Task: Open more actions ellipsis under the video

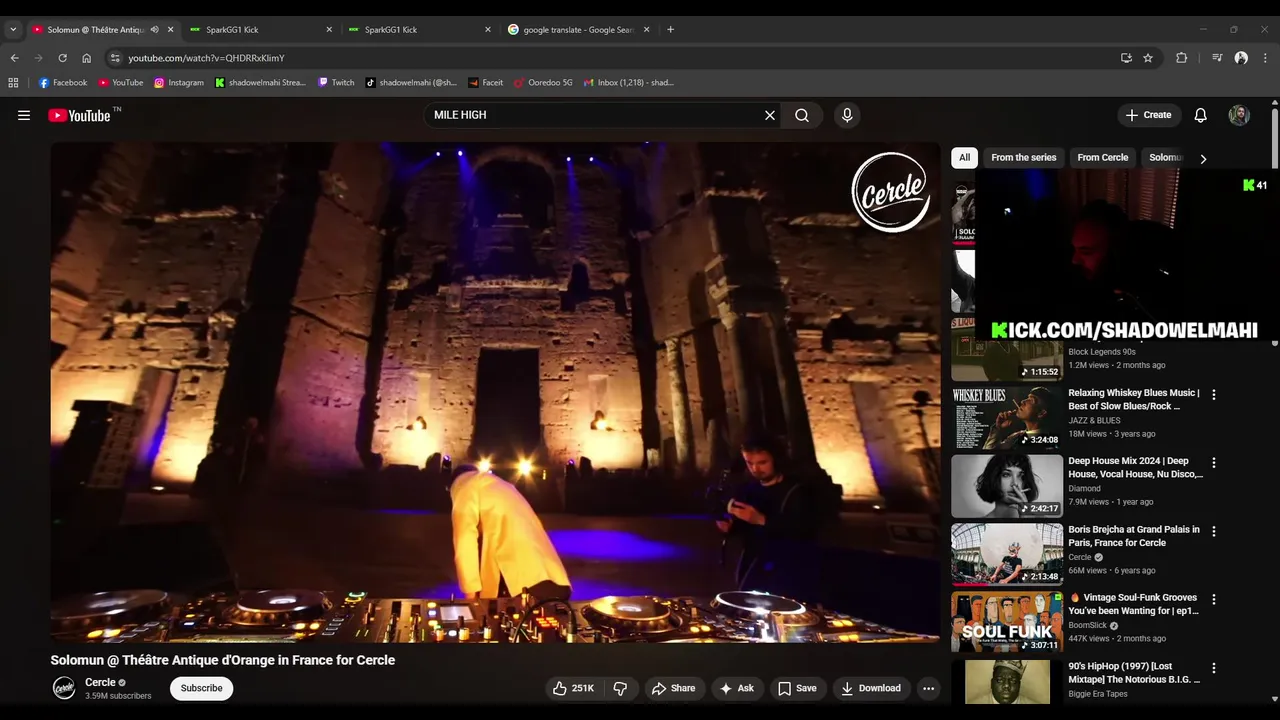Action: tap(928, 688)
